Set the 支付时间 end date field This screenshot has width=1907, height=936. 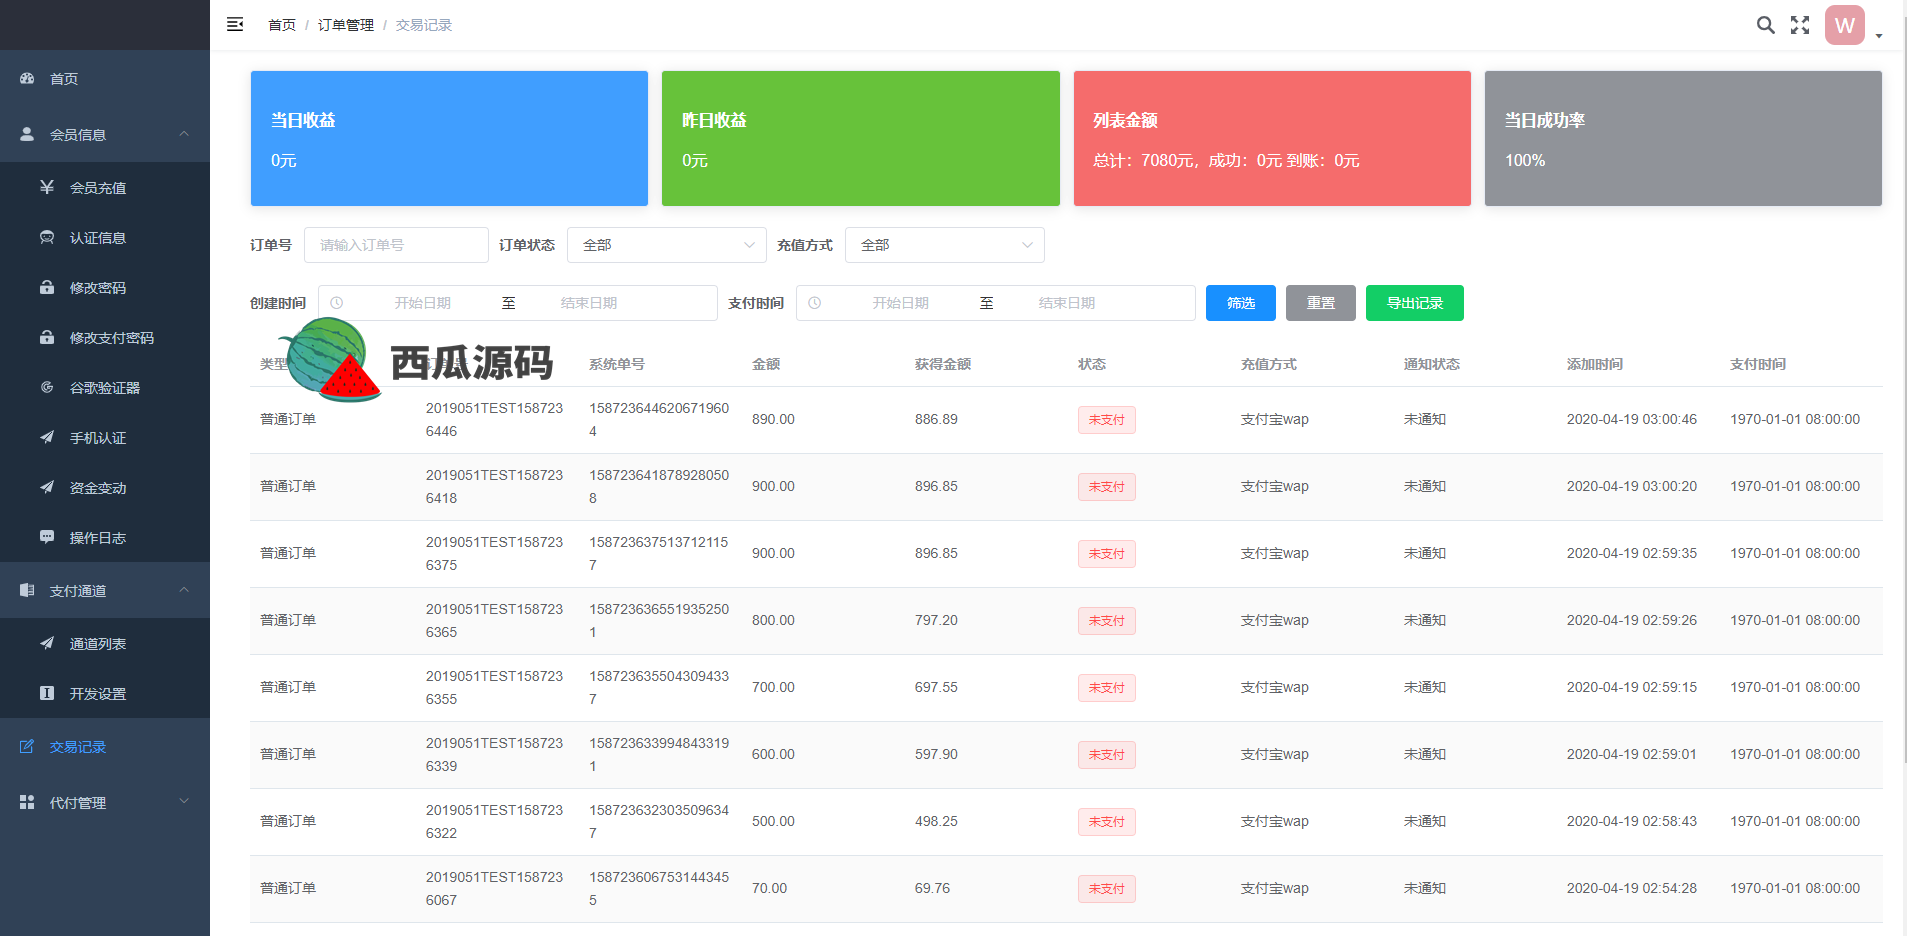click(x=1067, y=303)
